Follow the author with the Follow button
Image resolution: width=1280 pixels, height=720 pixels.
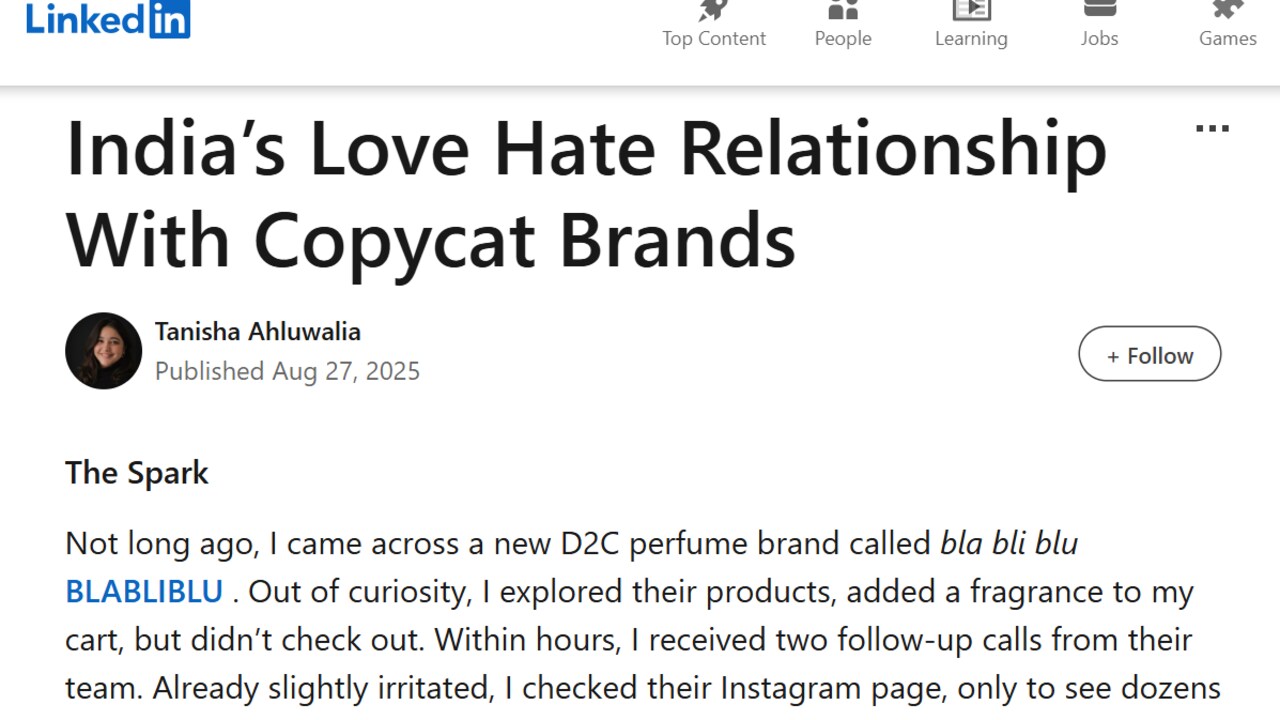tap(1149, 354)
